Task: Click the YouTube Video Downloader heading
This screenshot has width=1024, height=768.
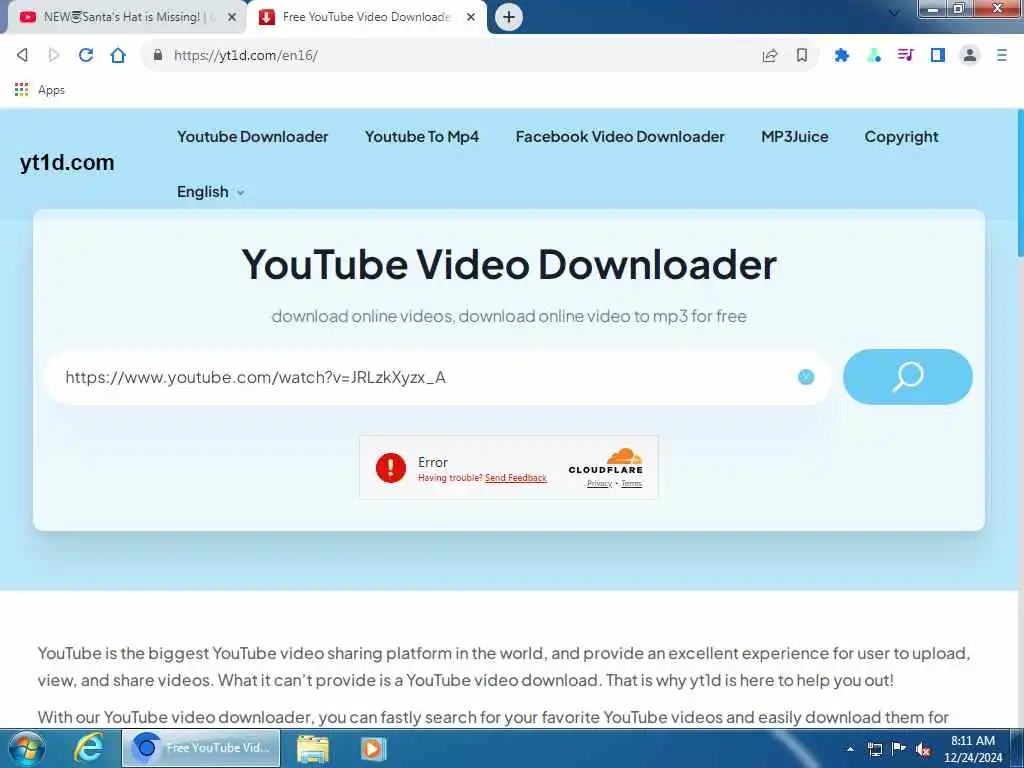Action: click(x=509, y=264)
